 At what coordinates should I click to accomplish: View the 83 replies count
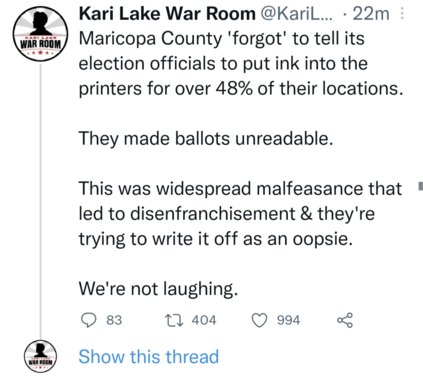[x=114, y=320]
